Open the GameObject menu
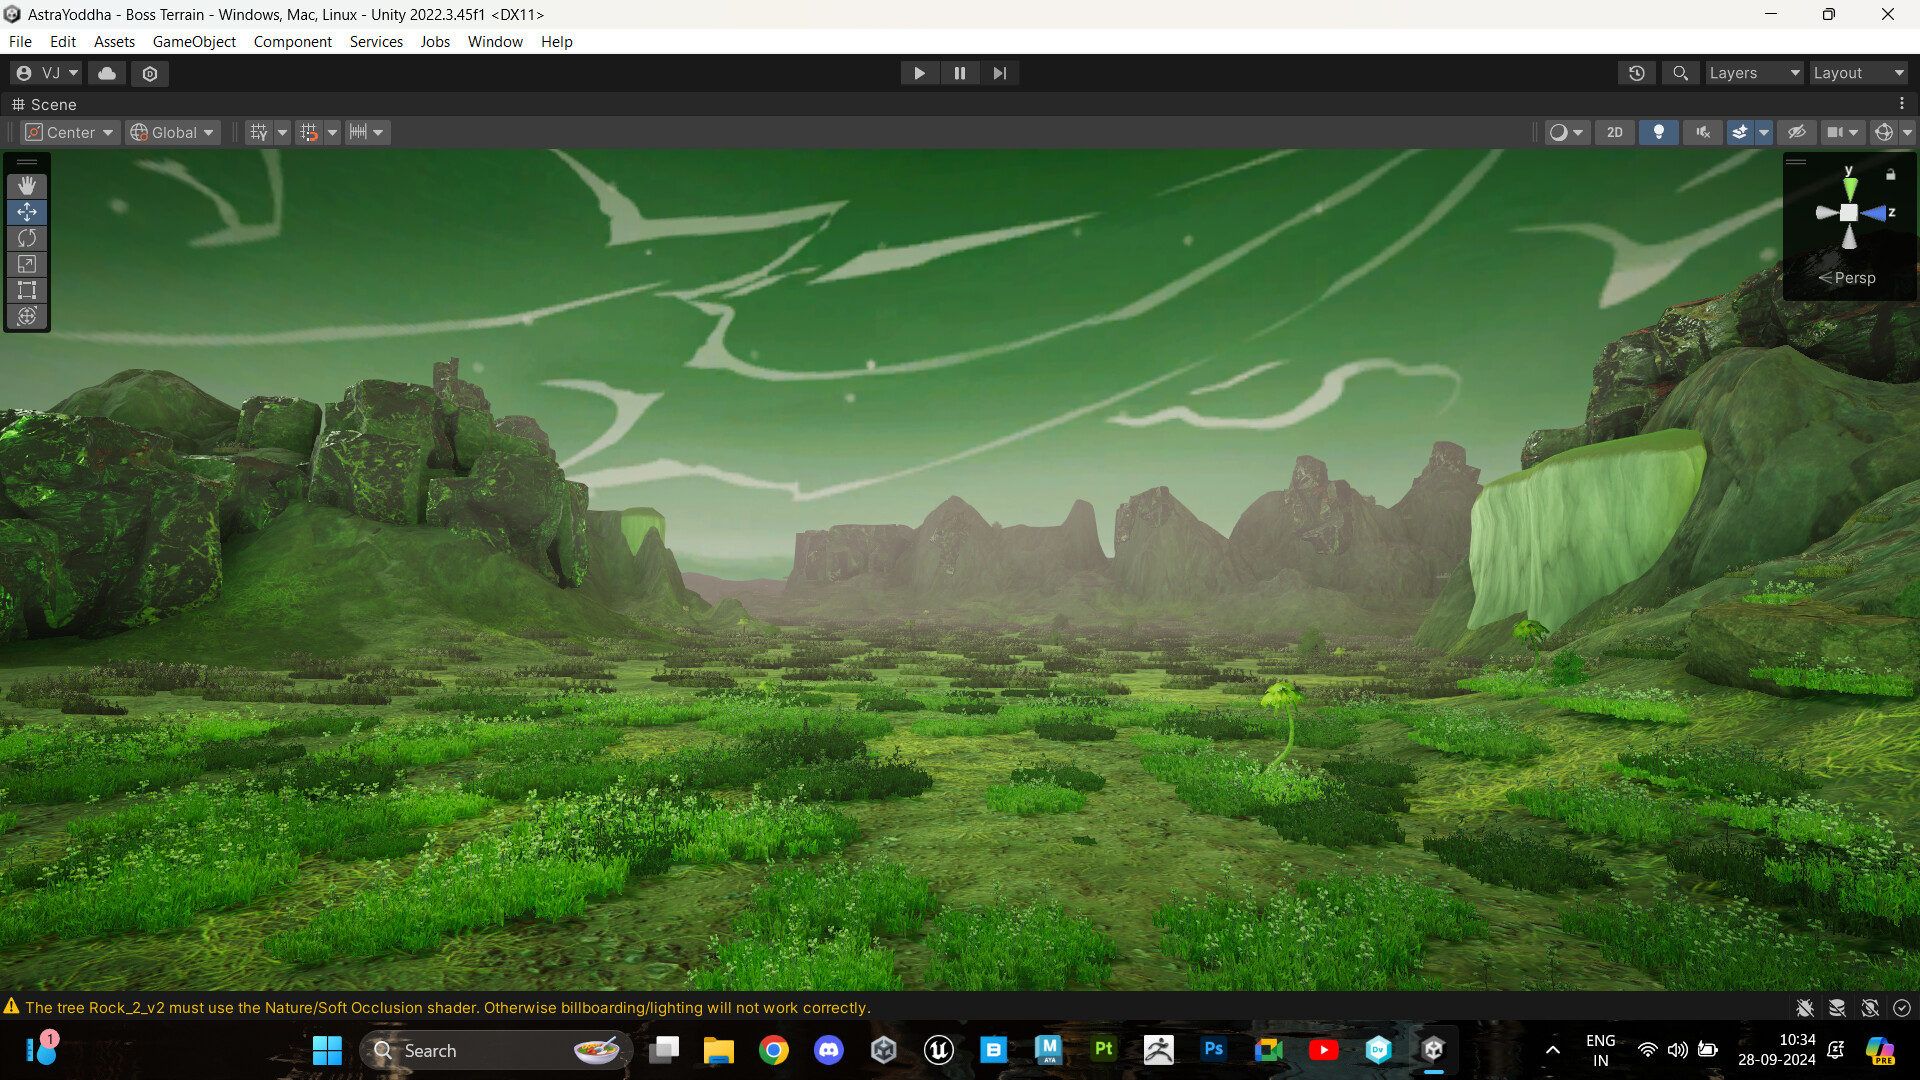 click(x=194, y=41)
